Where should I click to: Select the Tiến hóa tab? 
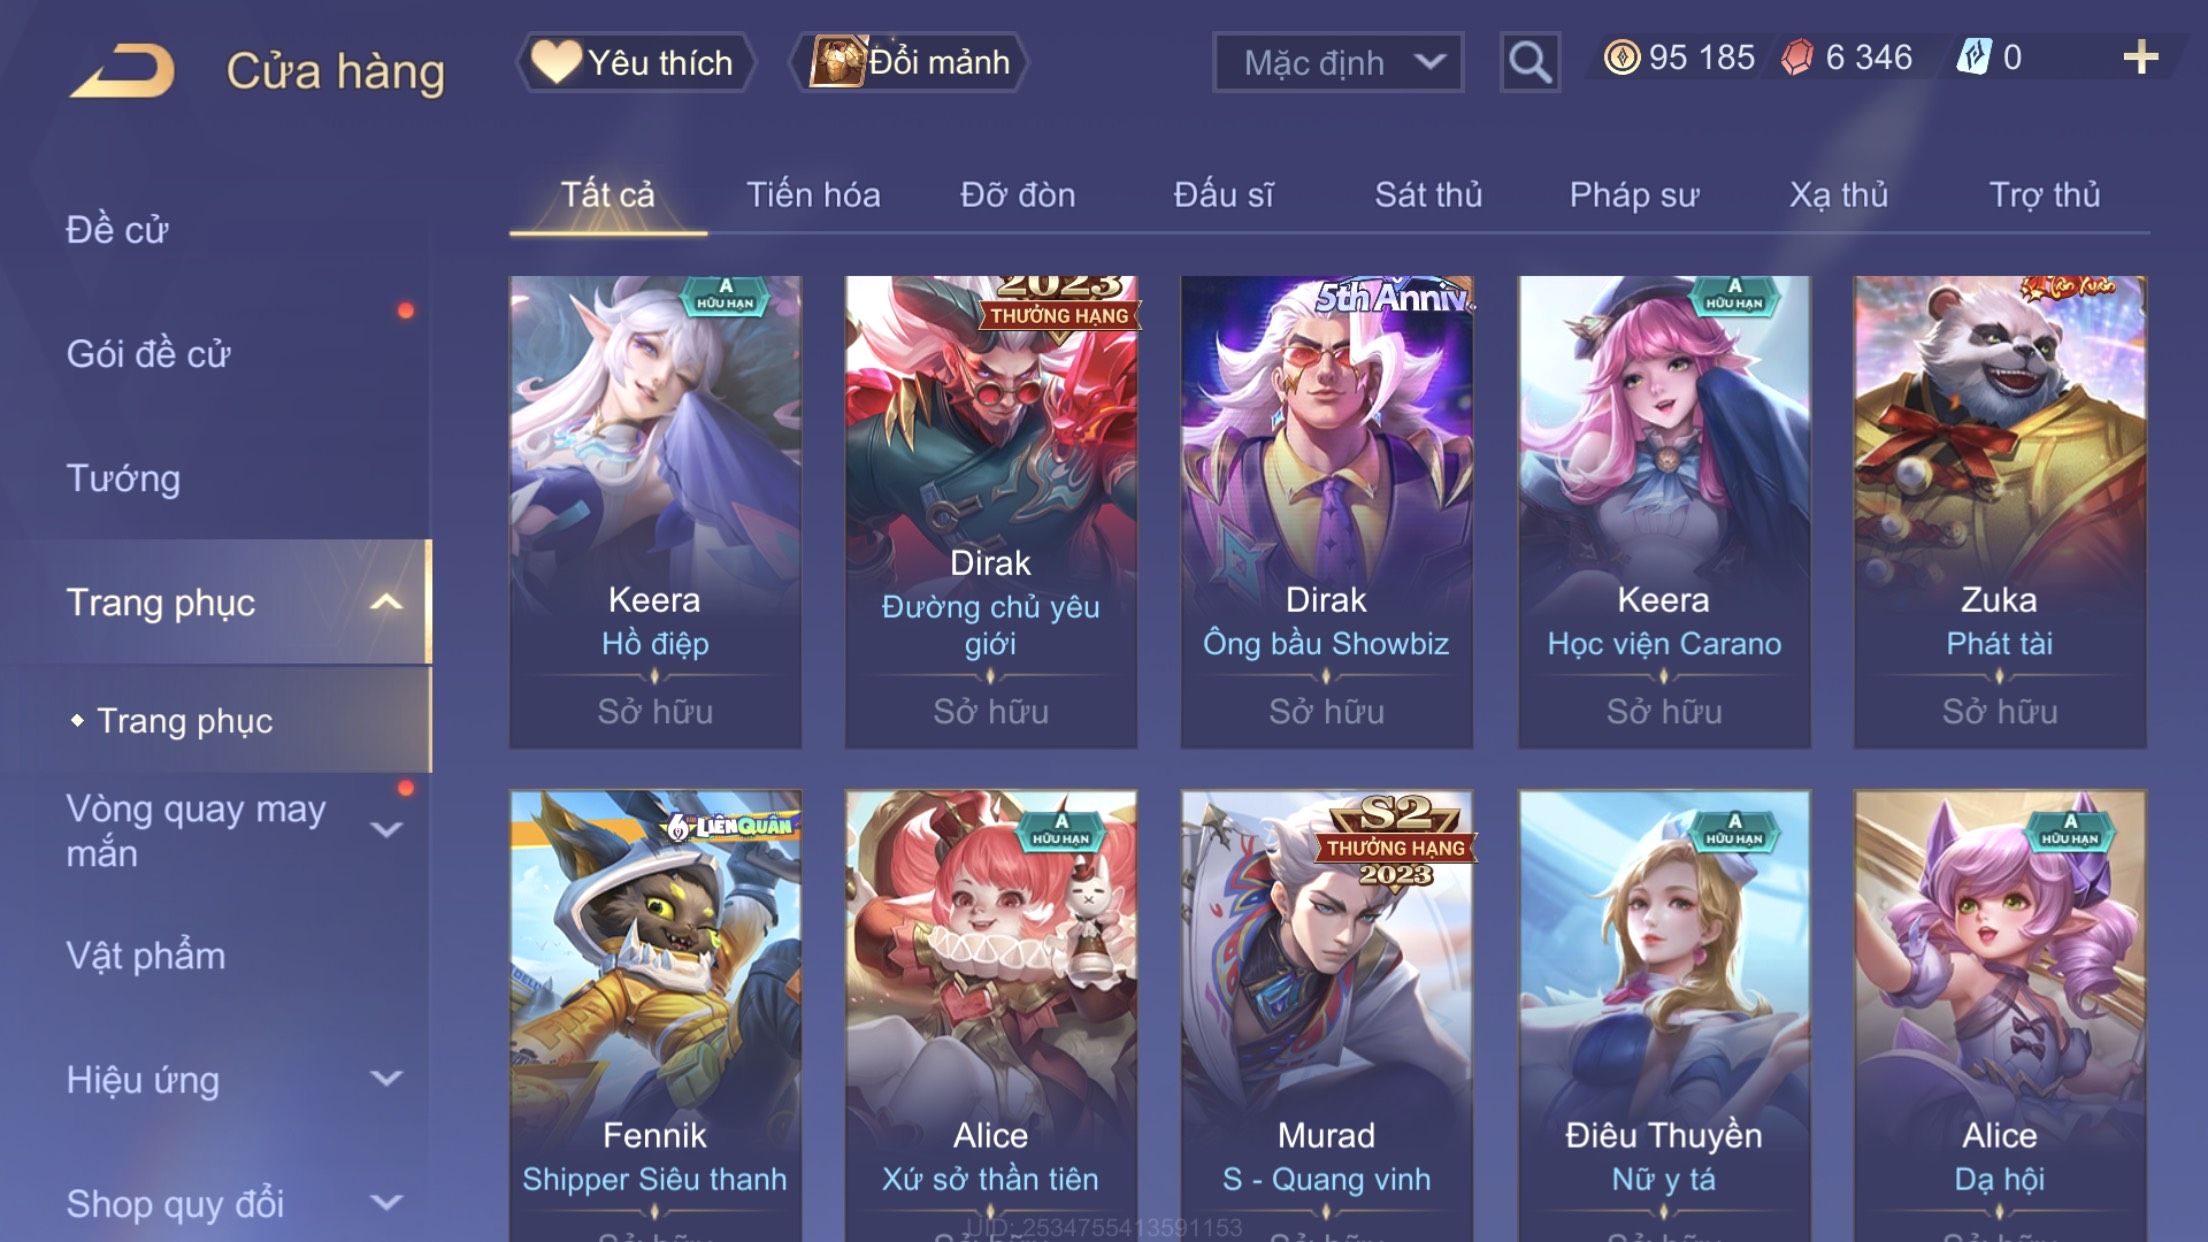coord(813,194)
